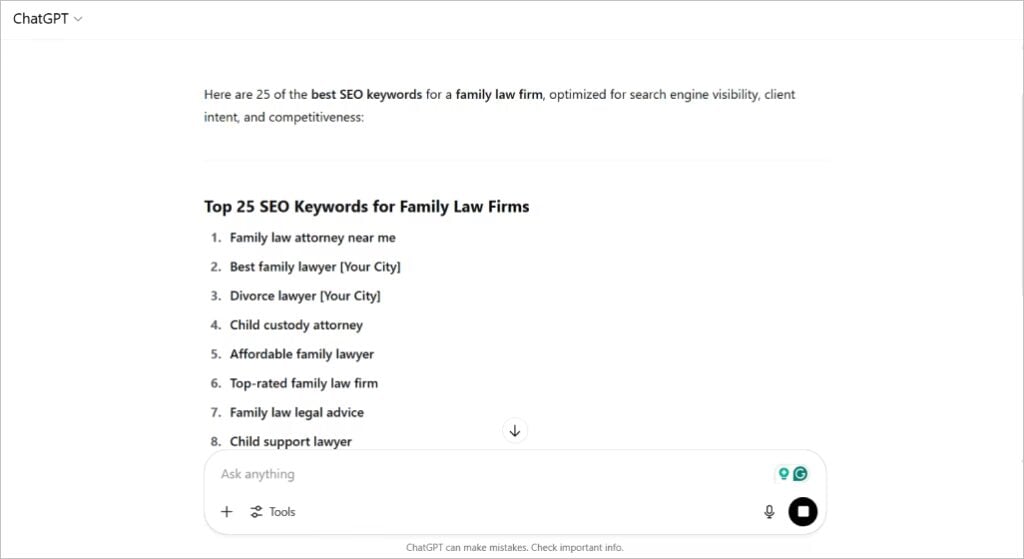Image resolution: width=1024 pixels, height=559 pixels.
Task: Click list item Affordable family lawyer
Action: (302, 354)
